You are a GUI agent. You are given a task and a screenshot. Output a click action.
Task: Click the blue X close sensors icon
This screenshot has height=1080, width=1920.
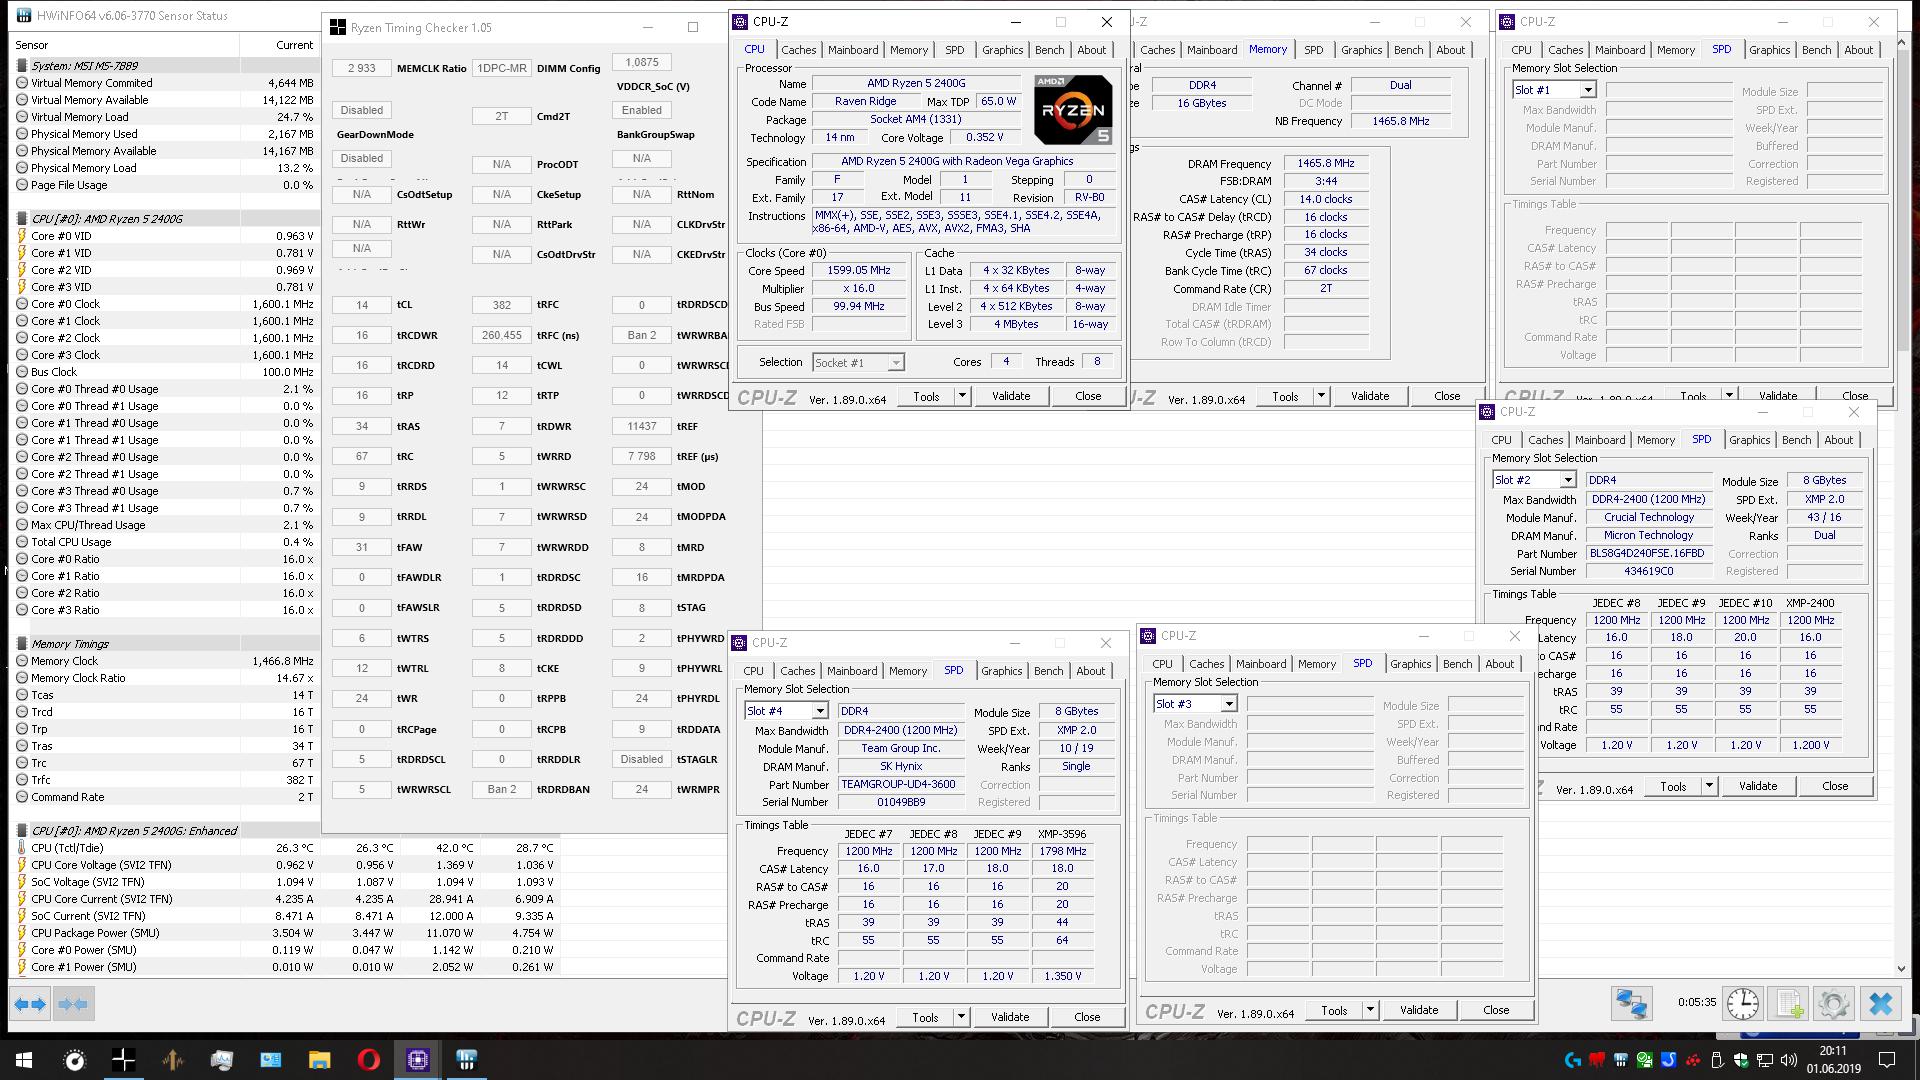tap(1880, 1004)
